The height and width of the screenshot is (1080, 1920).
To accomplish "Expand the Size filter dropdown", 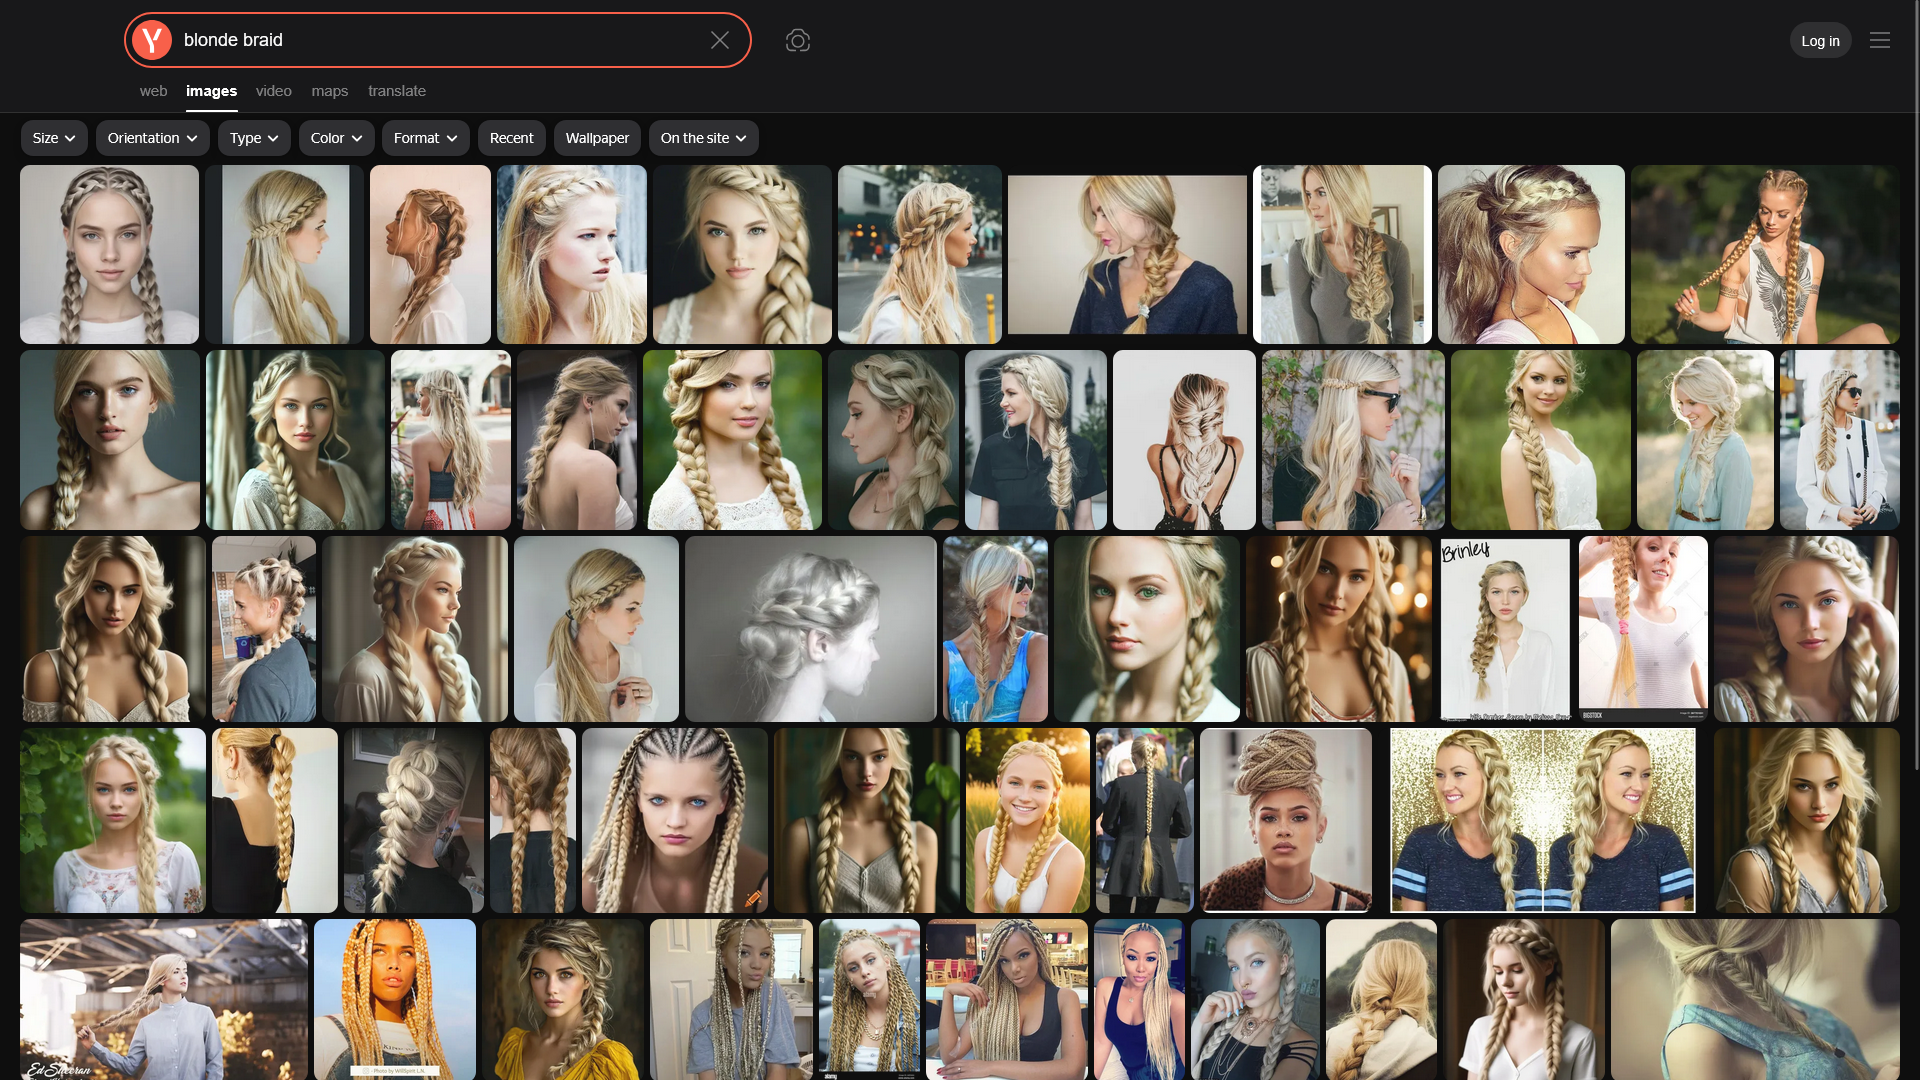I will pyautogui.click(x=54, y=138).
